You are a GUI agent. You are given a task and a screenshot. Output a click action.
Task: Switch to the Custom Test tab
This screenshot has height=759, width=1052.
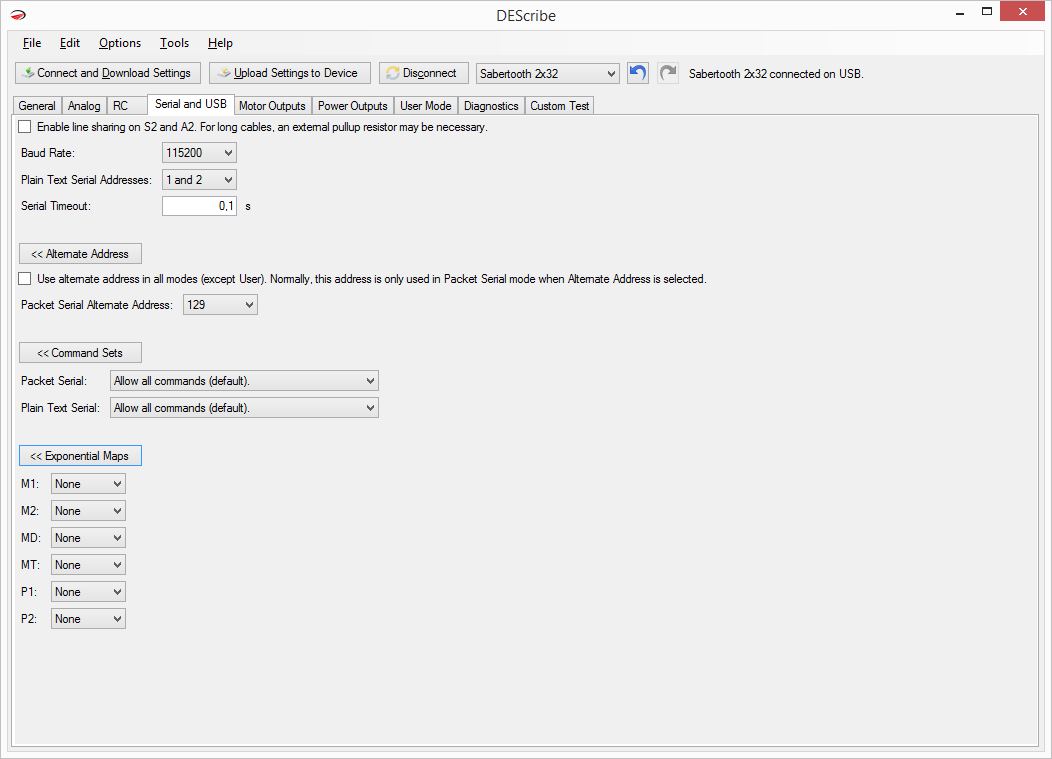[560, 106]
